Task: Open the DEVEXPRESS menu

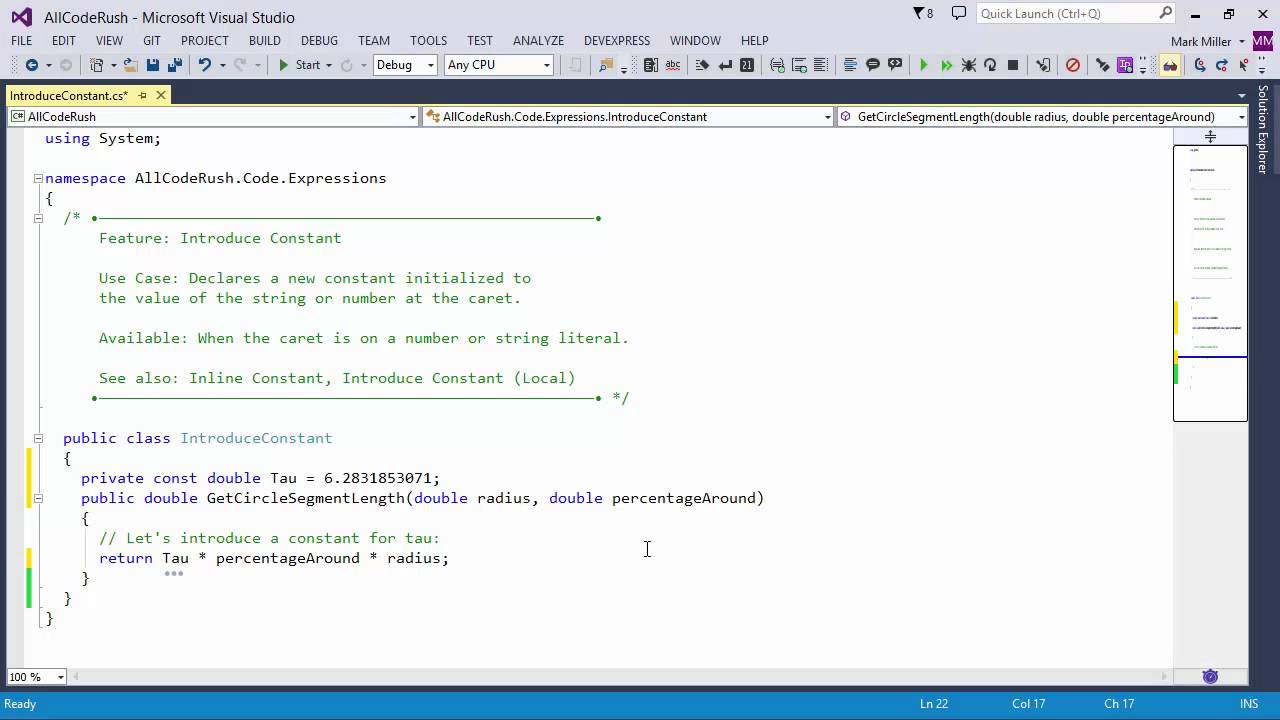Action: (x=617, y=41)
